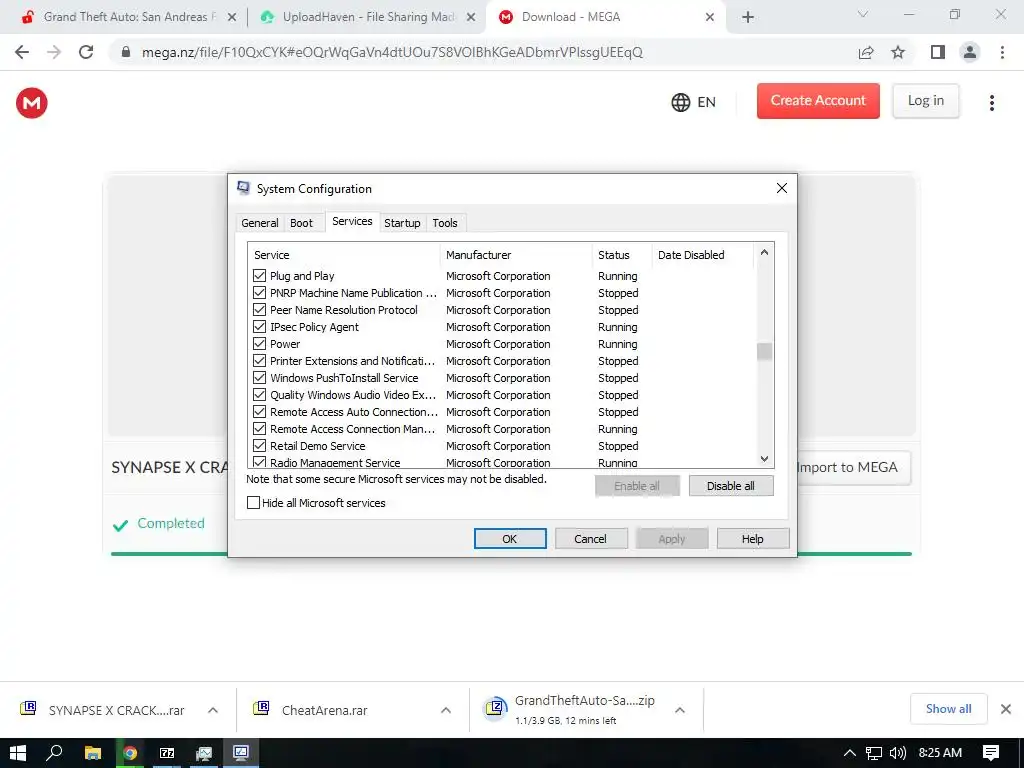Uncheck Remote Access Connection Manager
1024x768 pixels.
pyautogui.click(x=259, y=428)
